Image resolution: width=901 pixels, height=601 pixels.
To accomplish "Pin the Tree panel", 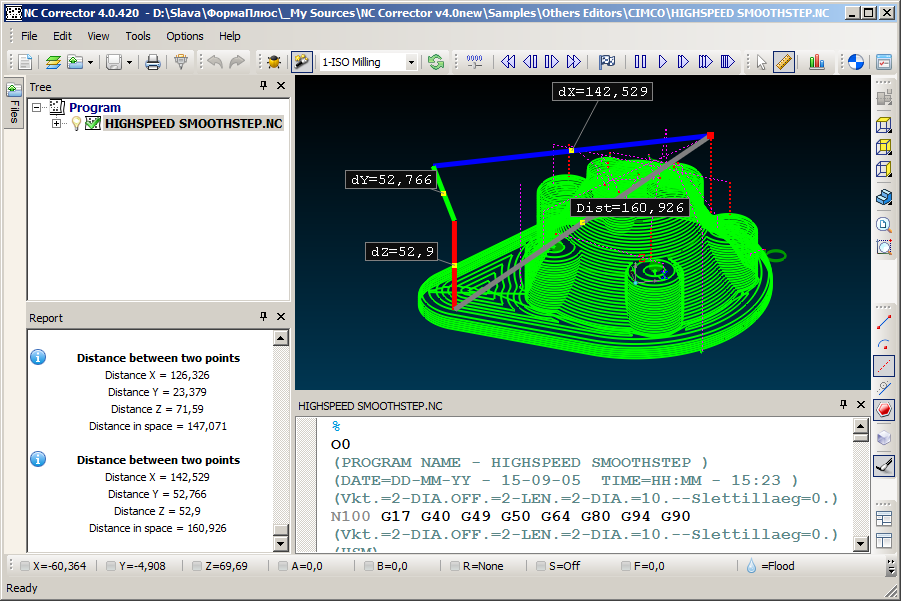I will tap(263, 86).
